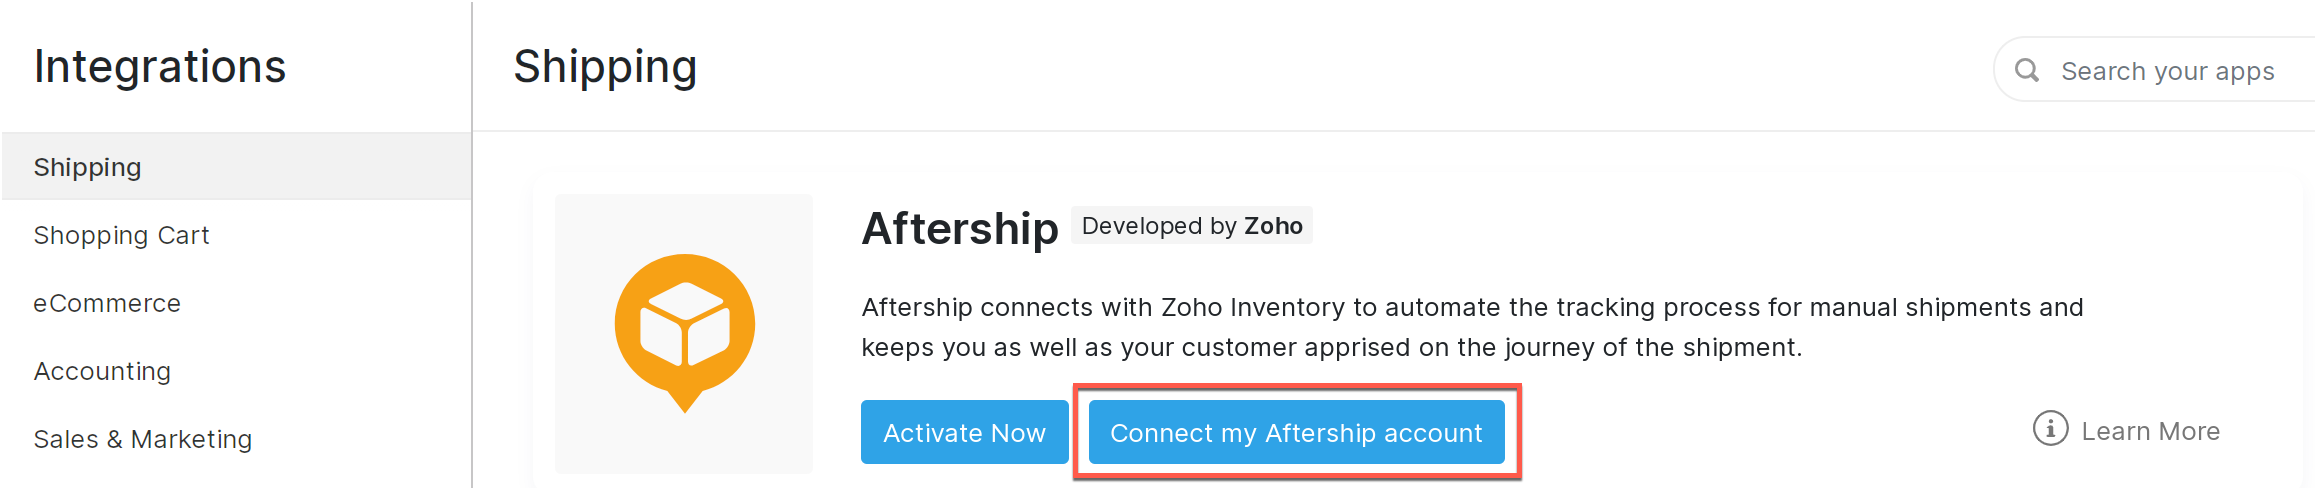Click the bold Zoho developer name
Image resolution: width=2317 pixels, height=490 pixels.
1273,226
